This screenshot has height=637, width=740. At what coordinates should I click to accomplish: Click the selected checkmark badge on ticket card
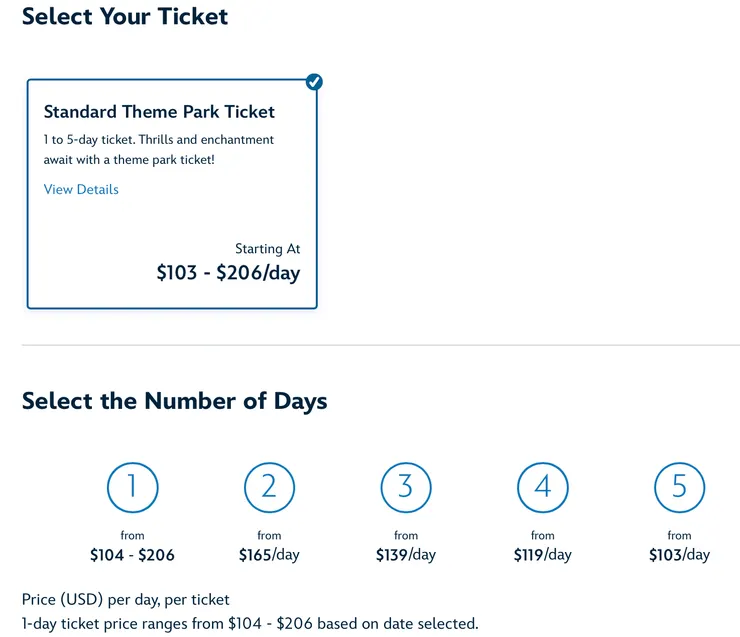(314, 82)
